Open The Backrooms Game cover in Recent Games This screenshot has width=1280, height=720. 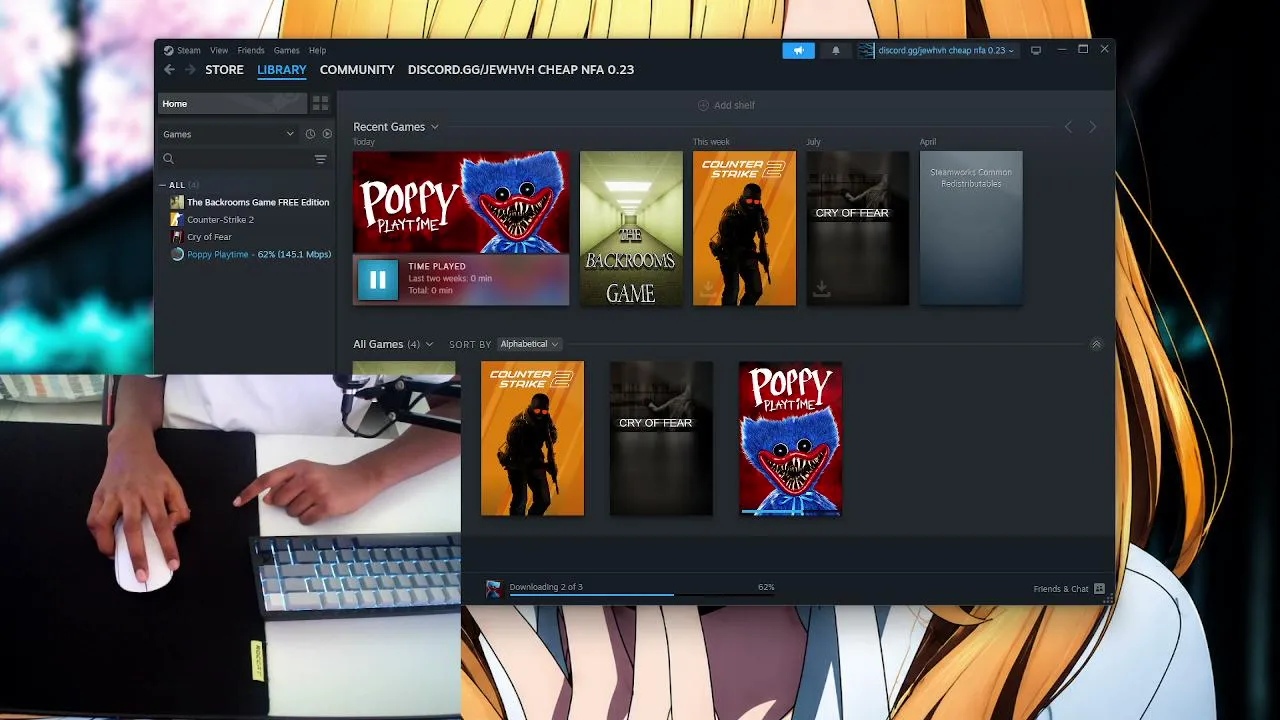pos(631,228)
